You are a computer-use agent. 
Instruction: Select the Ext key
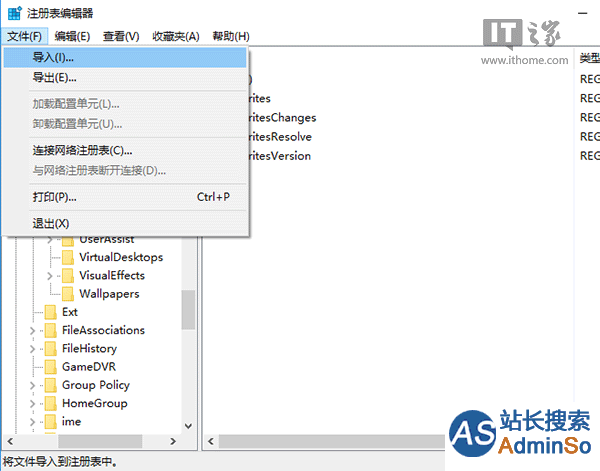[70, 312]
